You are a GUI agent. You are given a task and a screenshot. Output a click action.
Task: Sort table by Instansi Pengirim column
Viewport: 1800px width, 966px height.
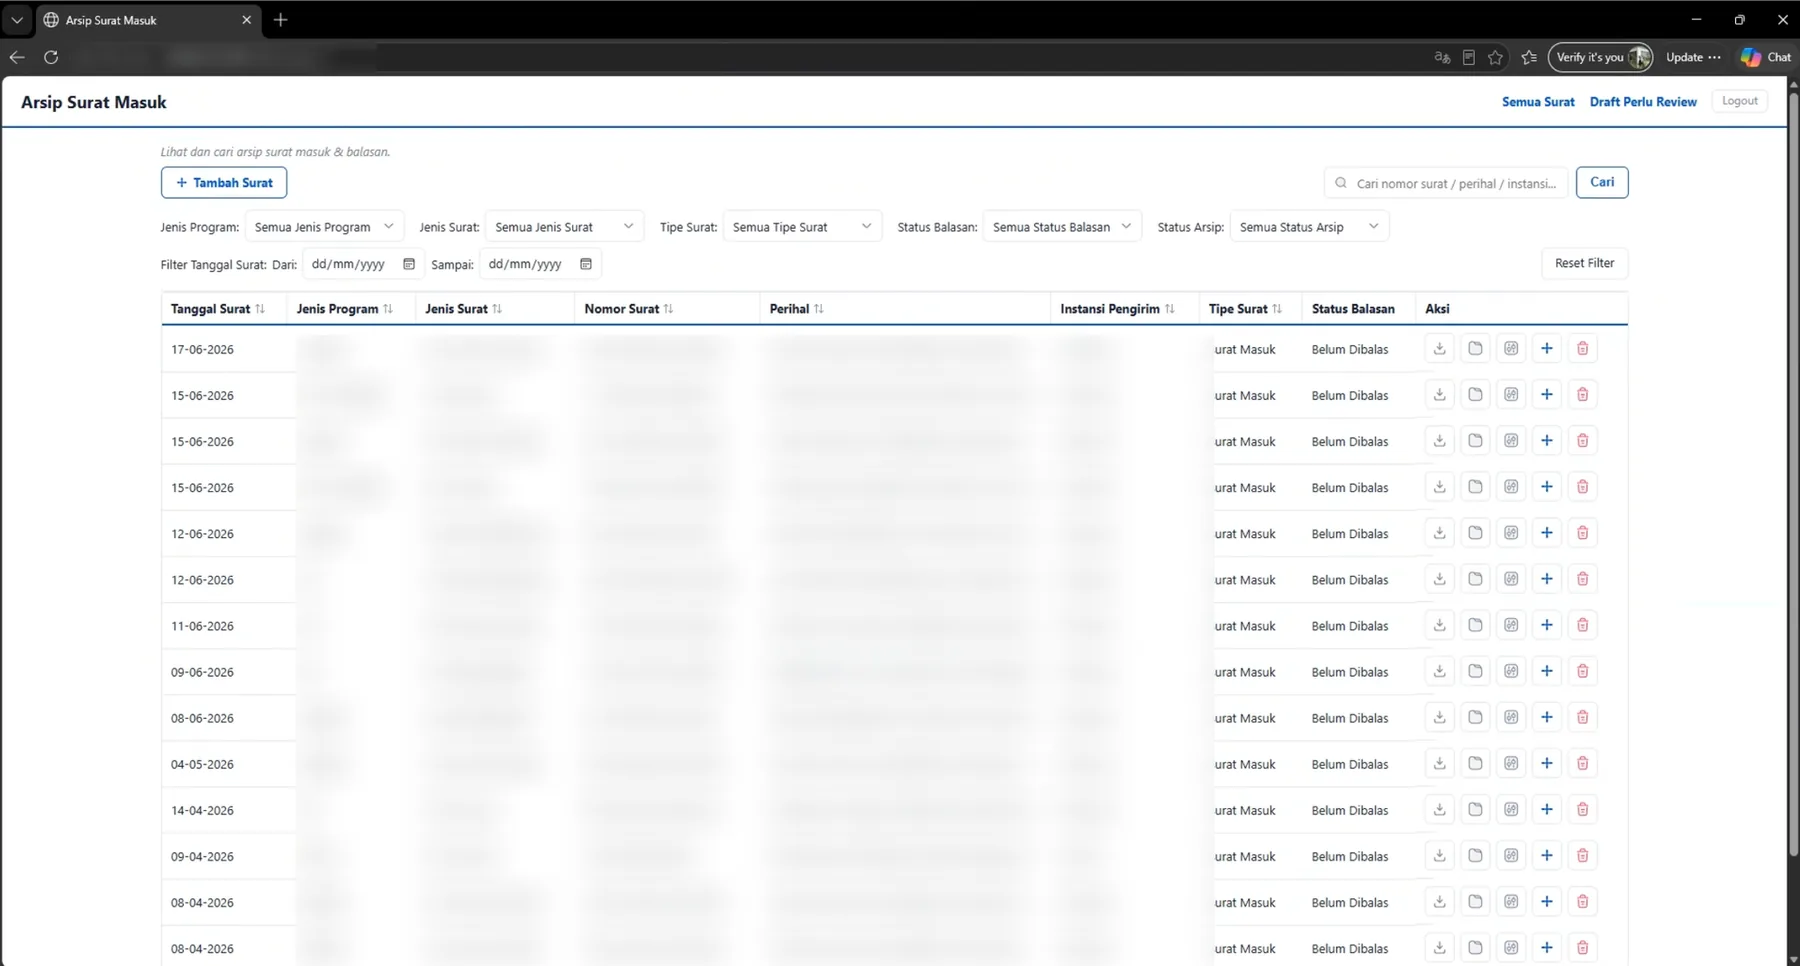pyautogui.click(x=1169, y=309)
